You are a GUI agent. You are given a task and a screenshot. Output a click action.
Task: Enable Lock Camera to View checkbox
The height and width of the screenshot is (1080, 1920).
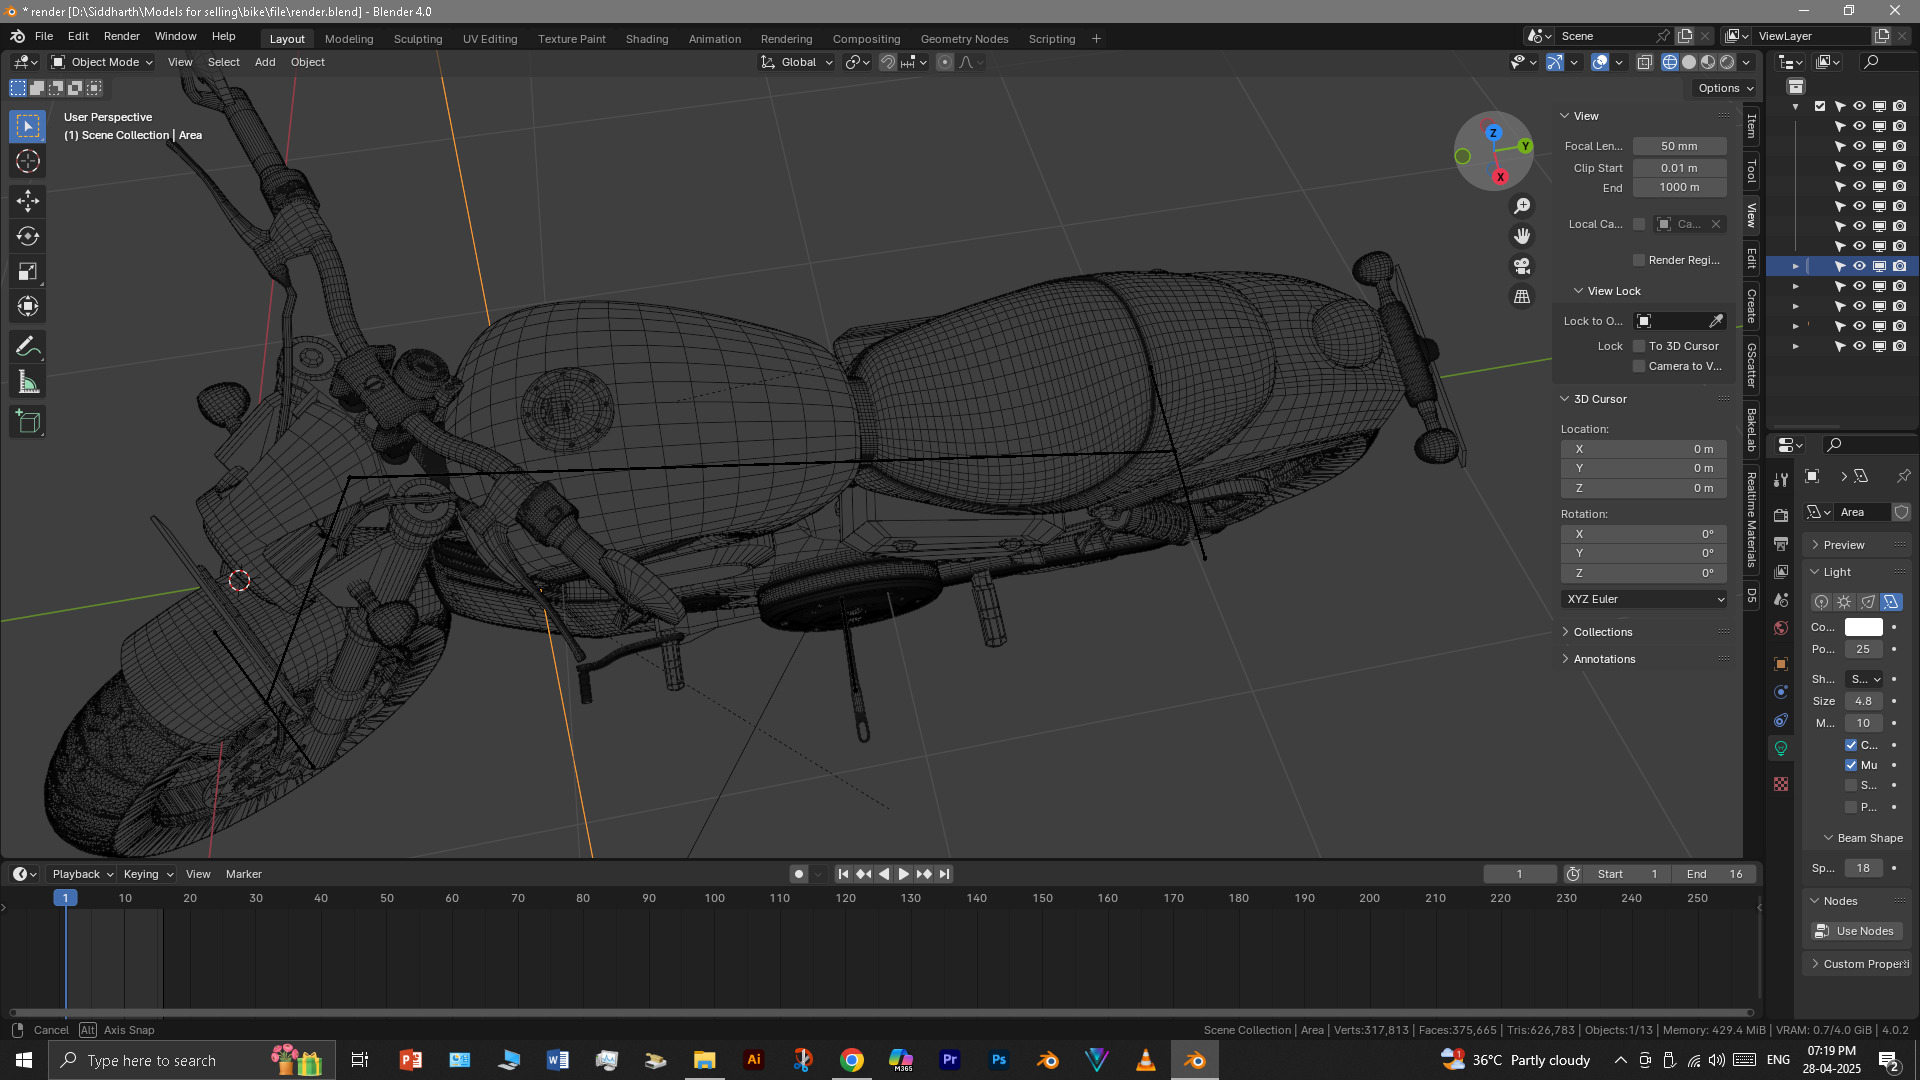(x=1639, y=366)
